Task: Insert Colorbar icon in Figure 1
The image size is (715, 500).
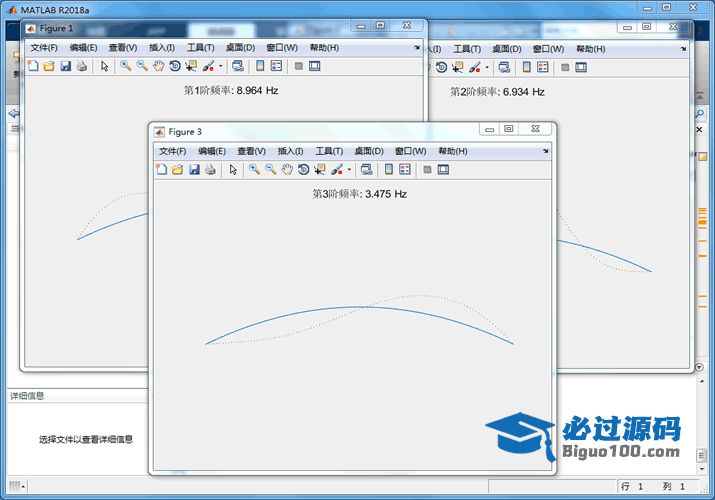Action: tap(260, 66)
